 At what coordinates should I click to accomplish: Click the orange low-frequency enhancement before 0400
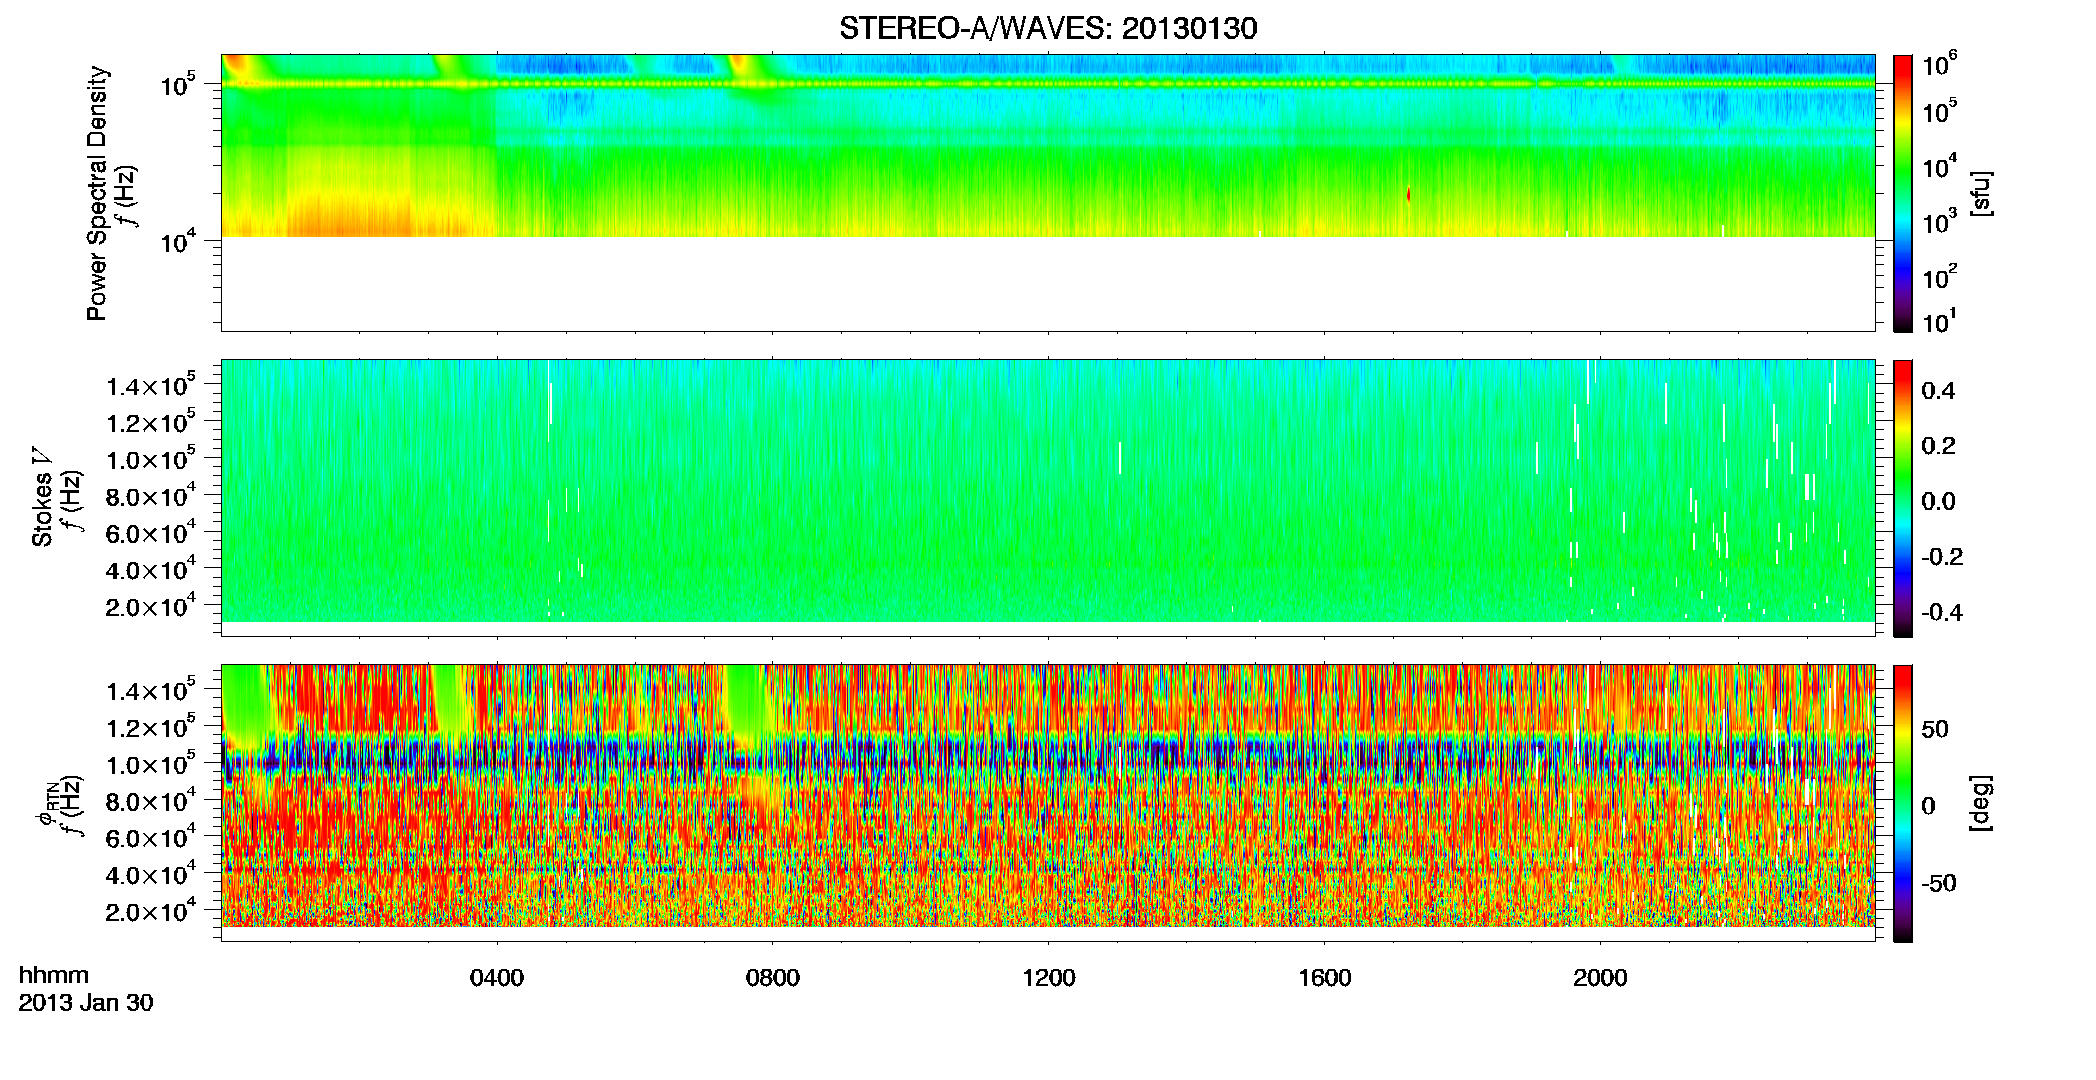tap(349, 215)
